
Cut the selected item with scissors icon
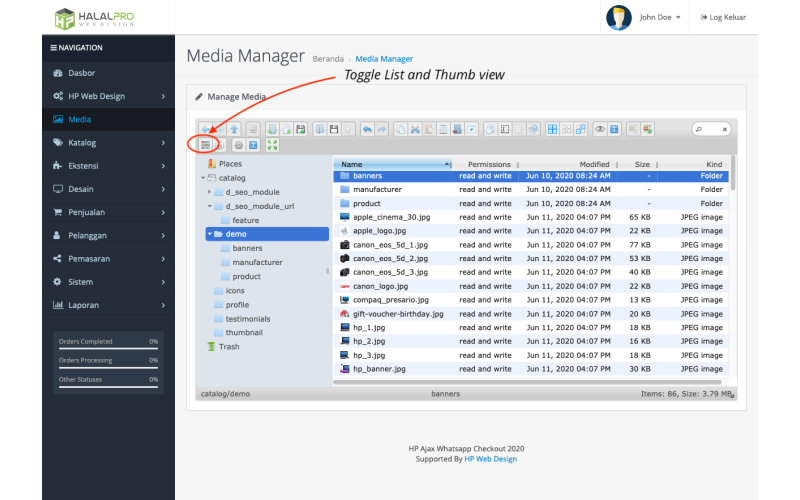pyautogui.click(x=415, y=129)
